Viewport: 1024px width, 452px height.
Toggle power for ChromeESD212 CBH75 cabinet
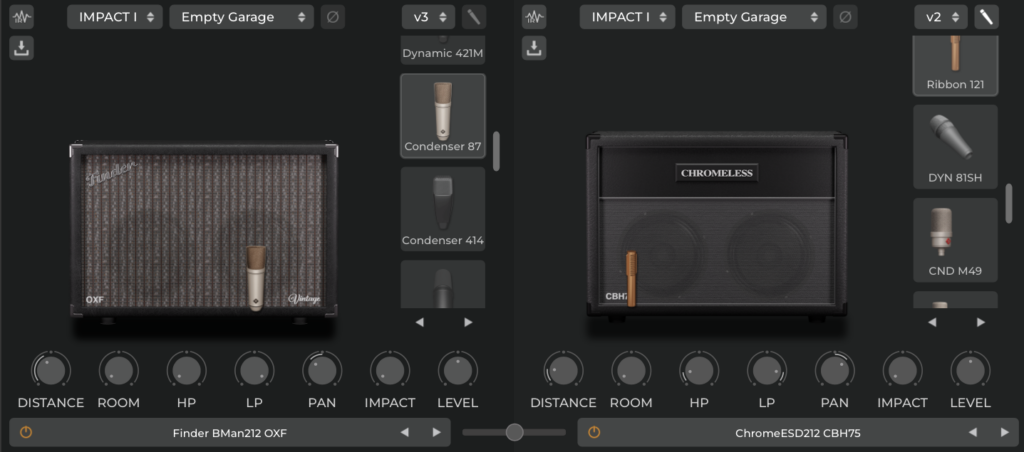(x=594, y=432)
